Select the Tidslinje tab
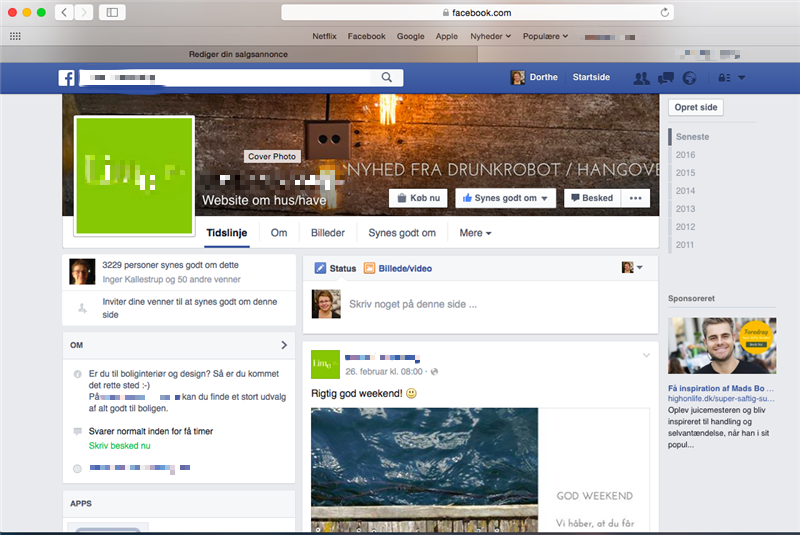This screenshot has height=535, width=800. (227, 233)
